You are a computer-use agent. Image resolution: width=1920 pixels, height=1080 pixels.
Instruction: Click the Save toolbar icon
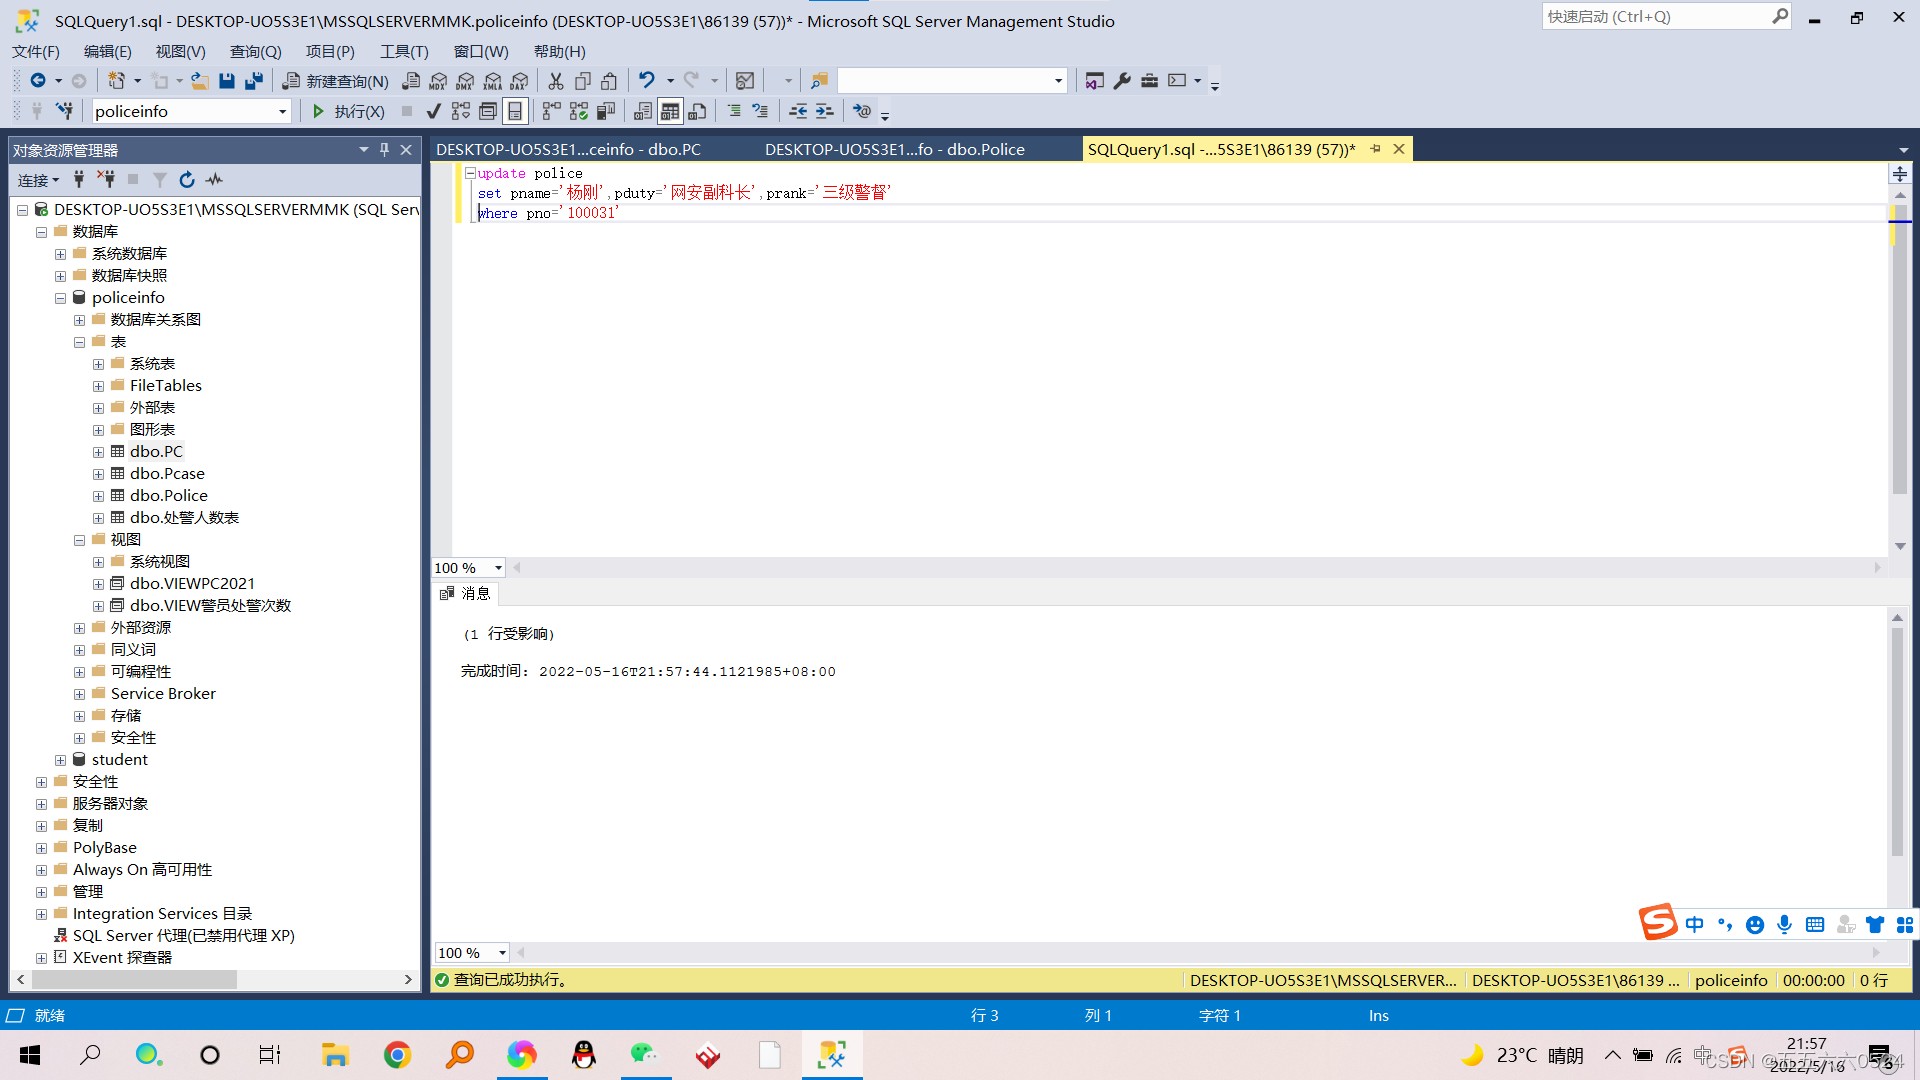tap(227, 81)
